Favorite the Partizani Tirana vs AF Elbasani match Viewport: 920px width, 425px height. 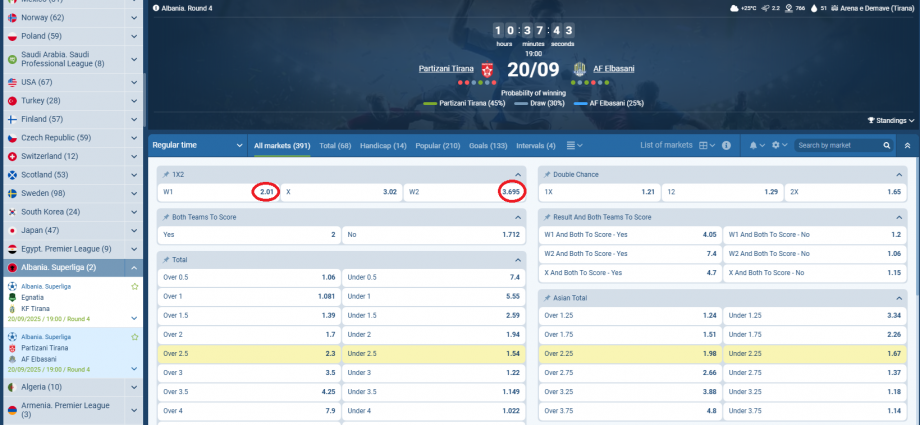pos(134,337)
